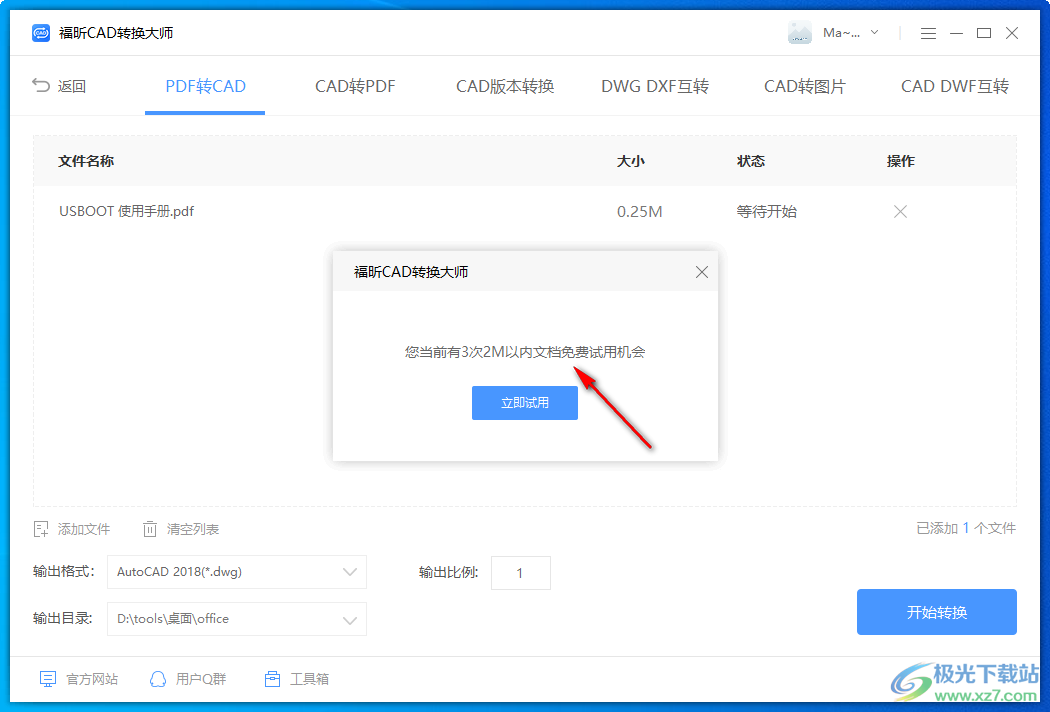Click the Foxit CAD converter app logo
Viewport: 1050px width, 712px height.
coord(41,33)
